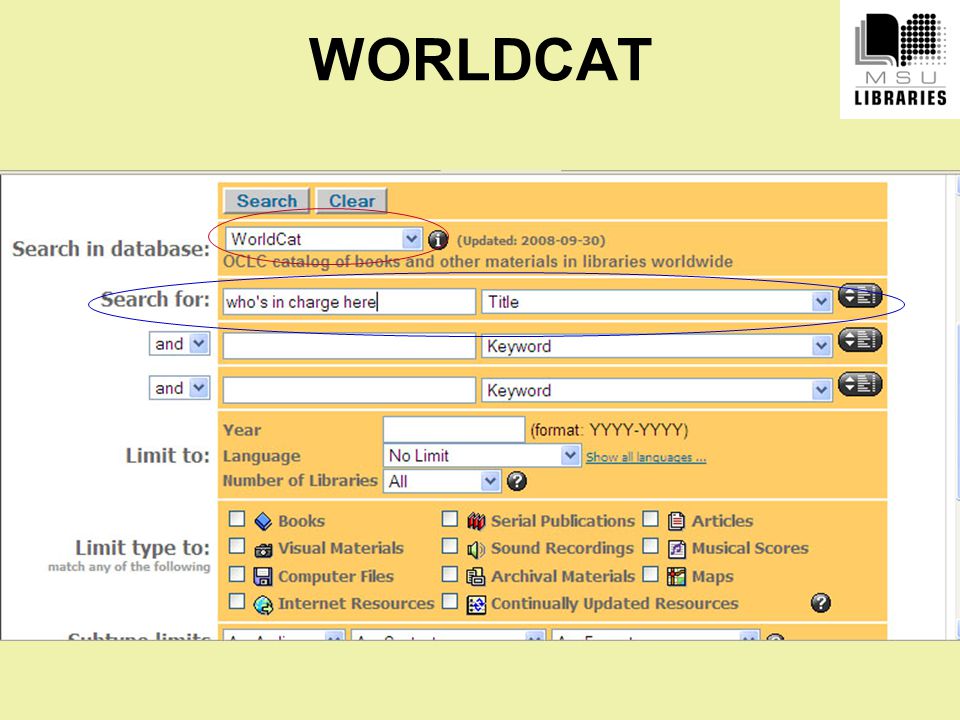Click the Serial Publications icon
This screenshot has height=720, width=960.
[x=476, y=521]
